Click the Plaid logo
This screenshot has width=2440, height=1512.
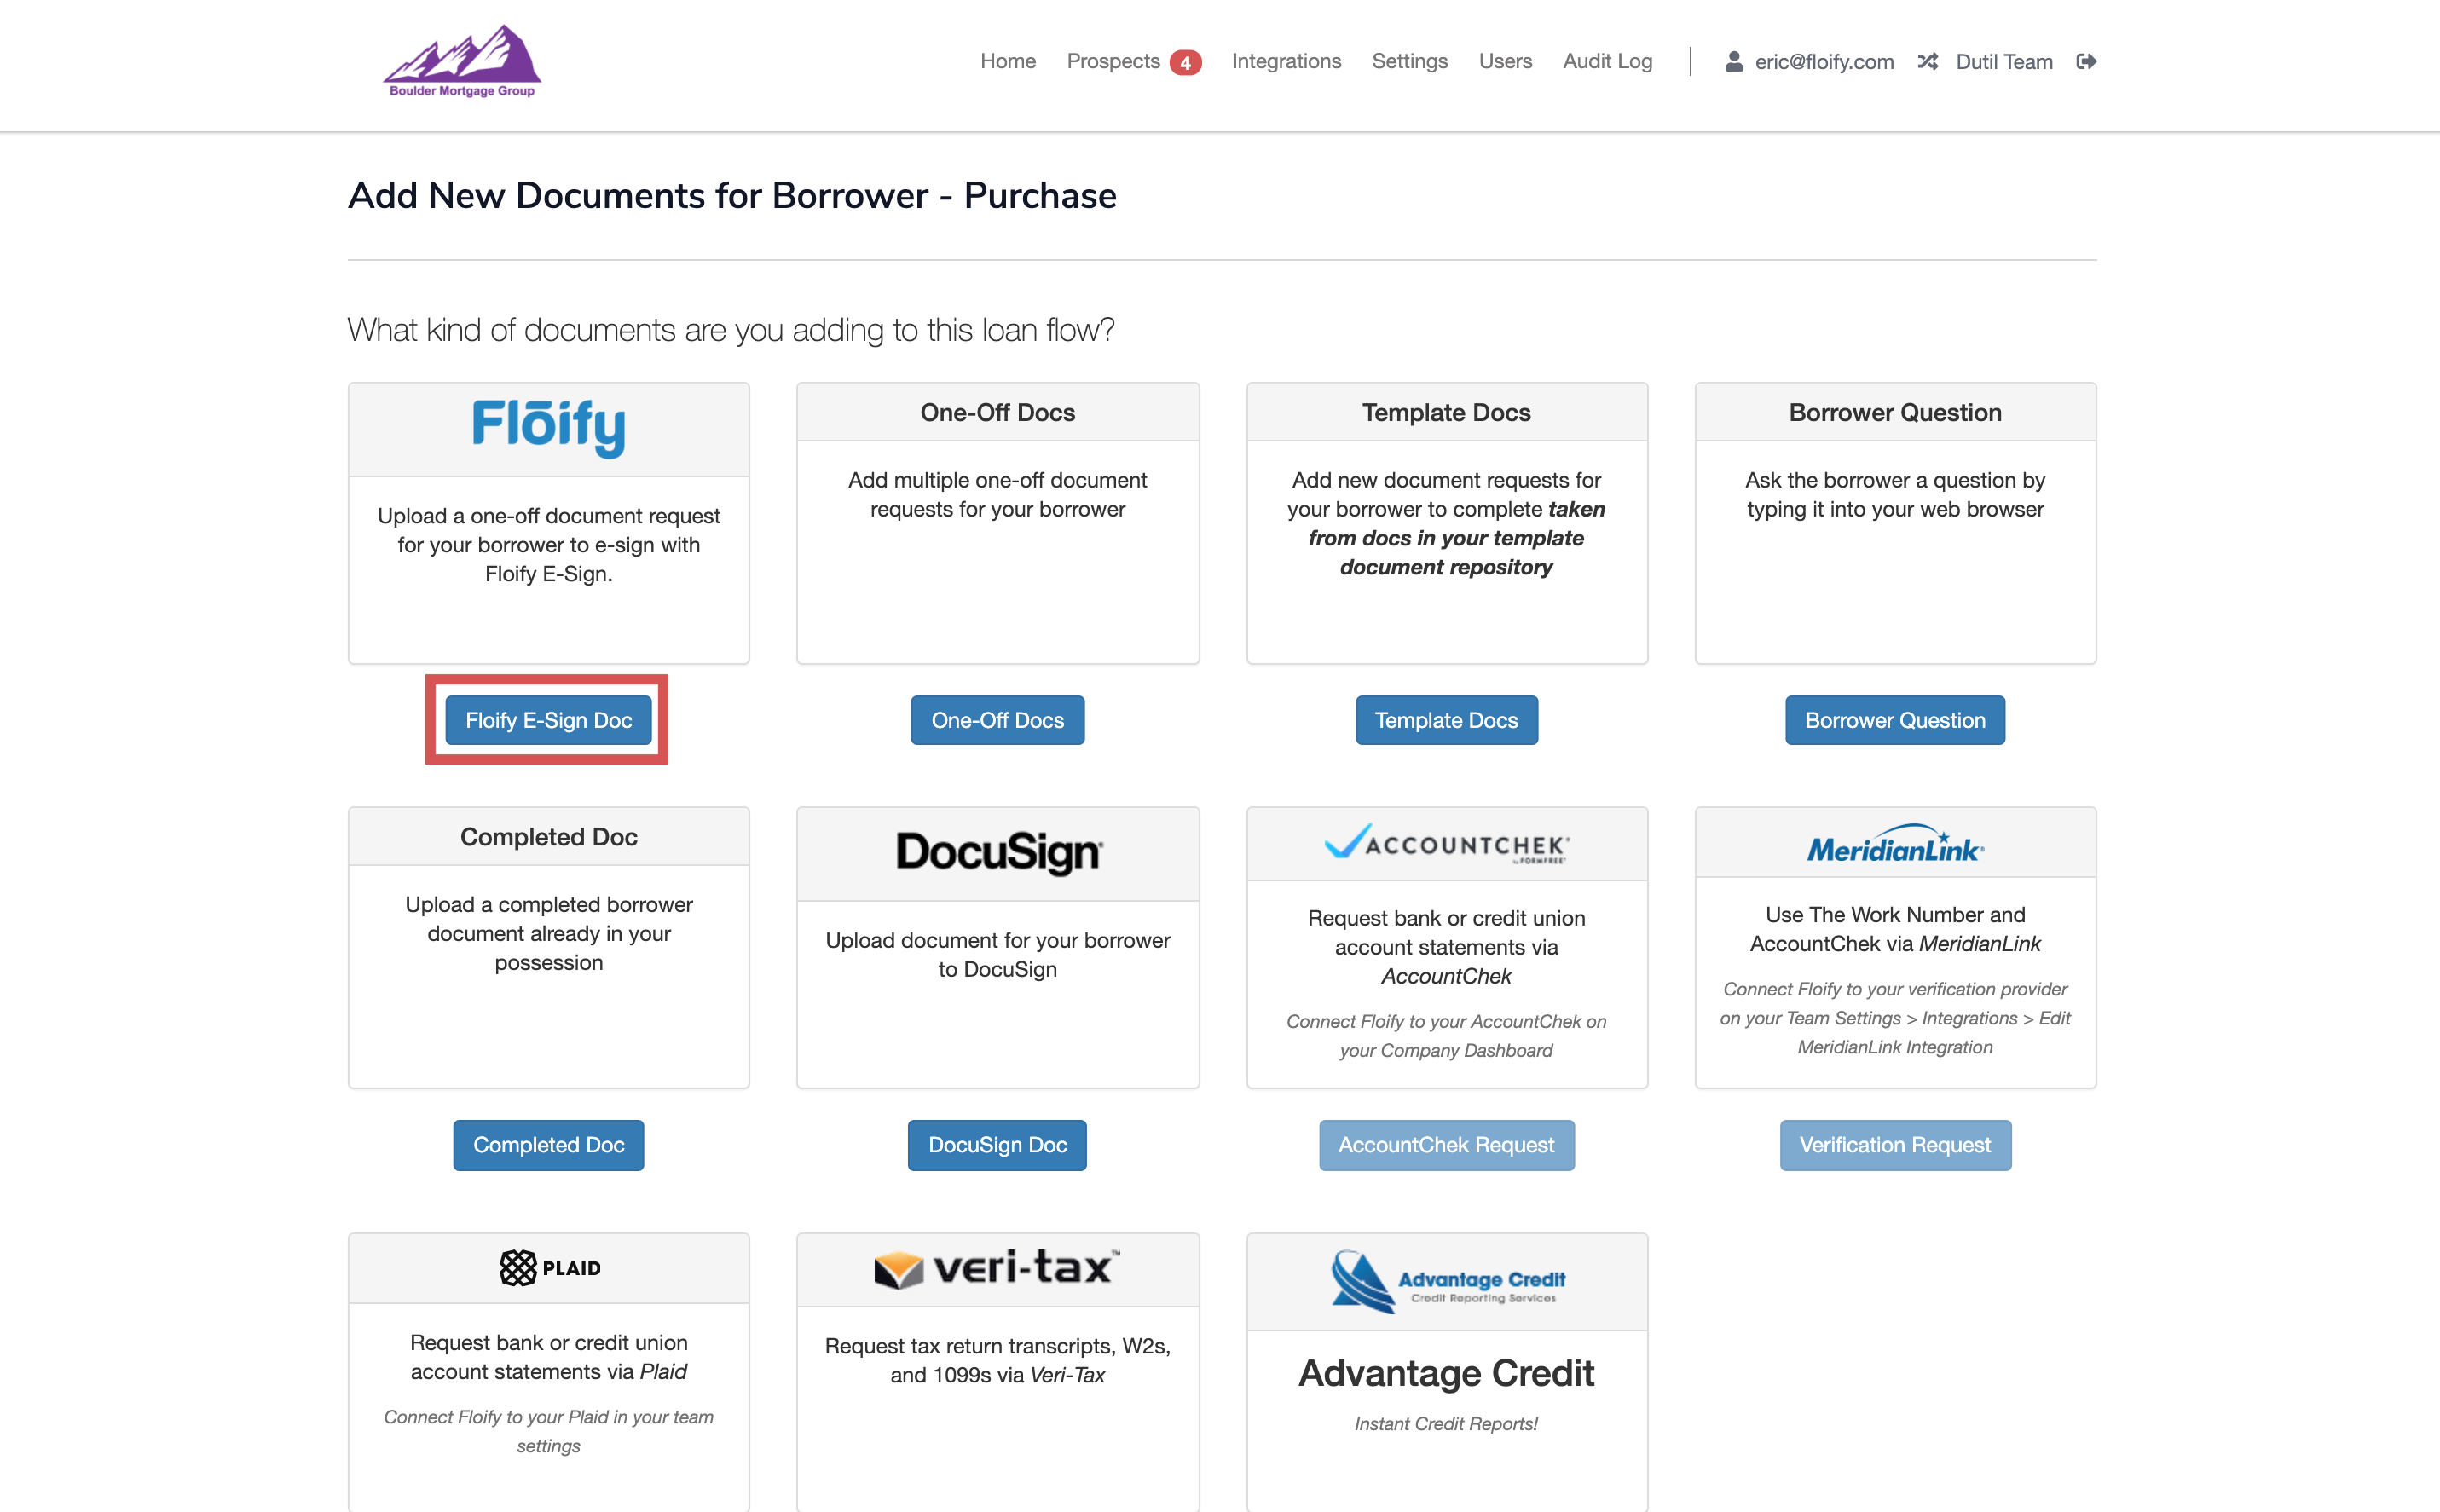(x=549, y=1267)
